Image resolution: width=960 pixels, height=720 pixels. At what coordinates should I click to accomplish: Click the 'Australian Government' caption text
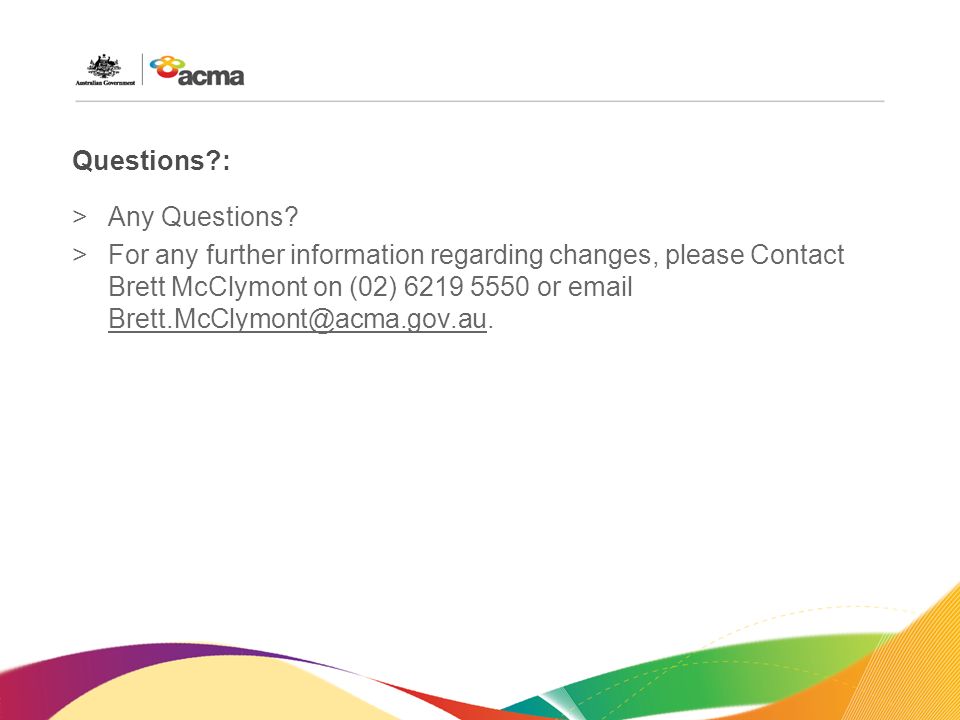pos(105,83)
